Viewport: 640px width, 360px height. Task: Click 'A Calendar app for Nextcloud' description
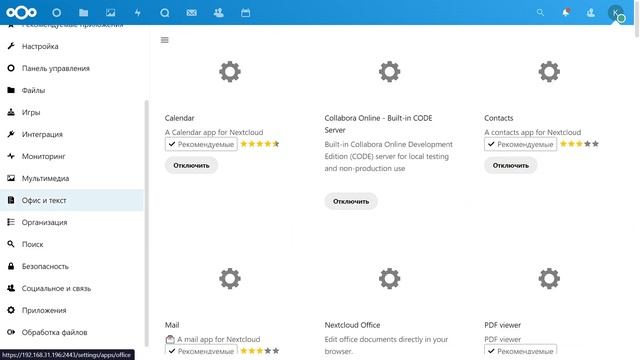coord(214,132)
